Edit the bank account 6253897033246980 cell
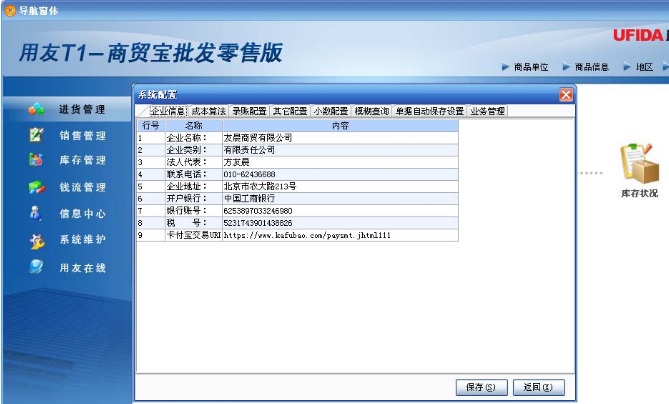Screen dimensions: 669x404 (x=340, y=211)
